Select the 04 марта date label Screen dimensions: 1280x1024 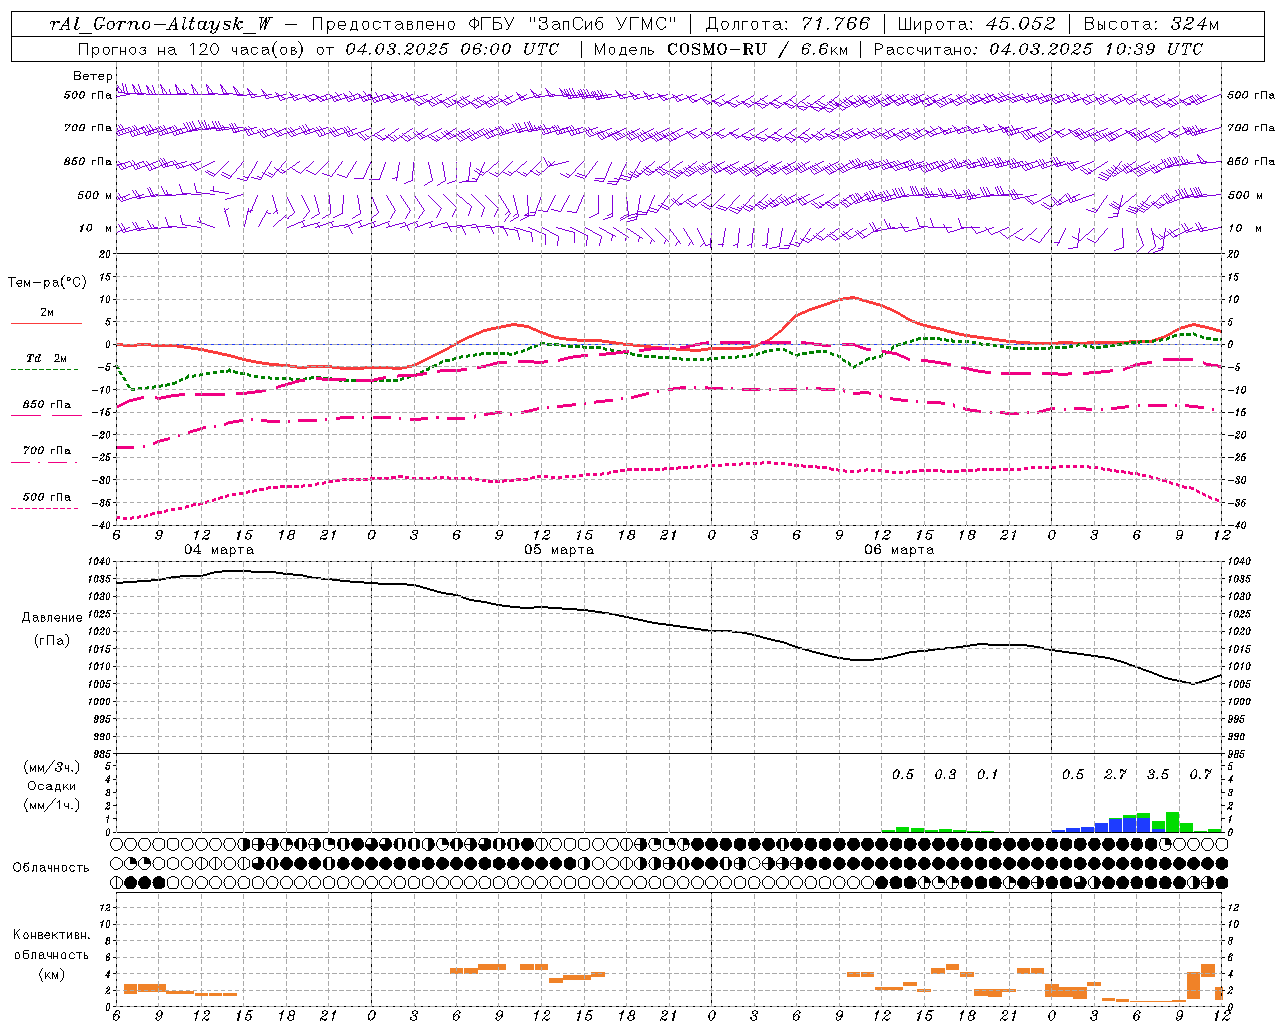click(x=219, y=550)
